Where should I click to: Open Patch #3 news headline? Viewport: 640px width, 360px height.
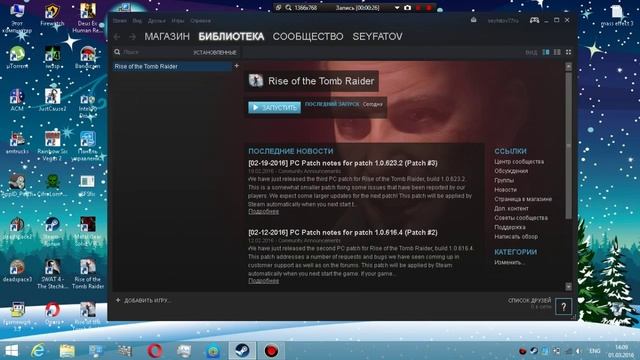[x=343, y=163]
